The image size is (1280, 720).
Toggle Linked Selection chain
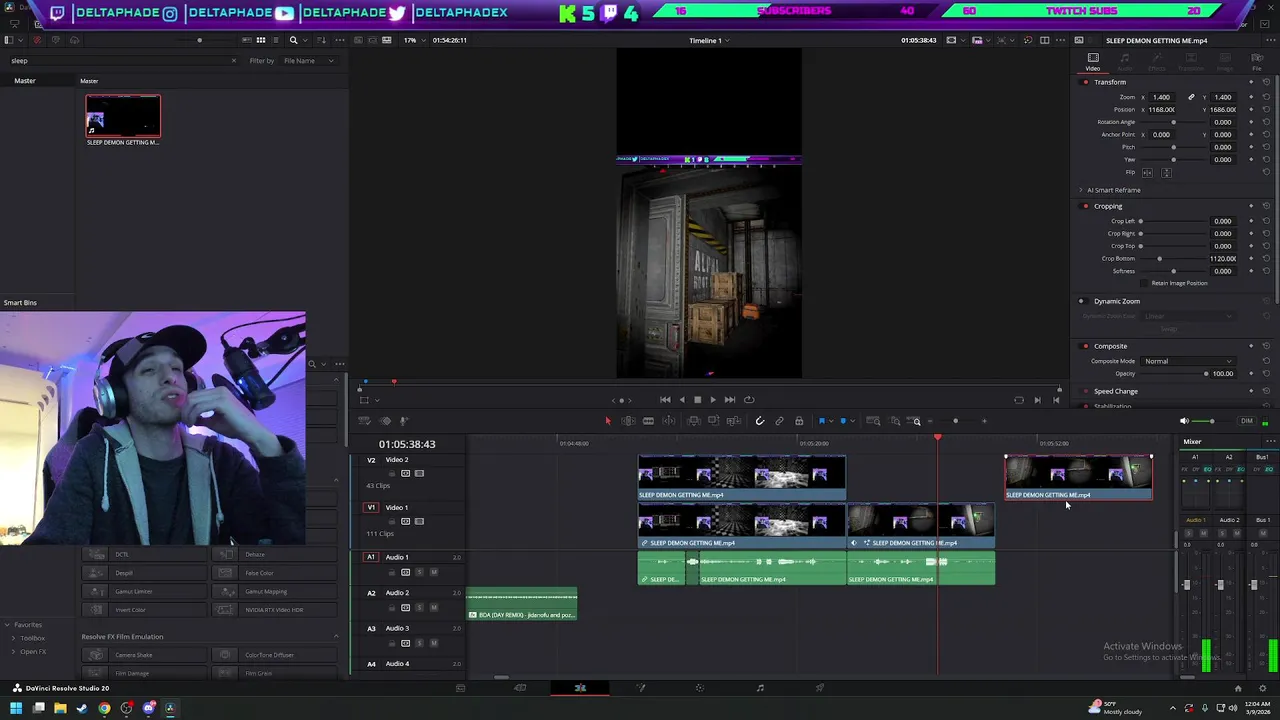click(x=779, y=421)
